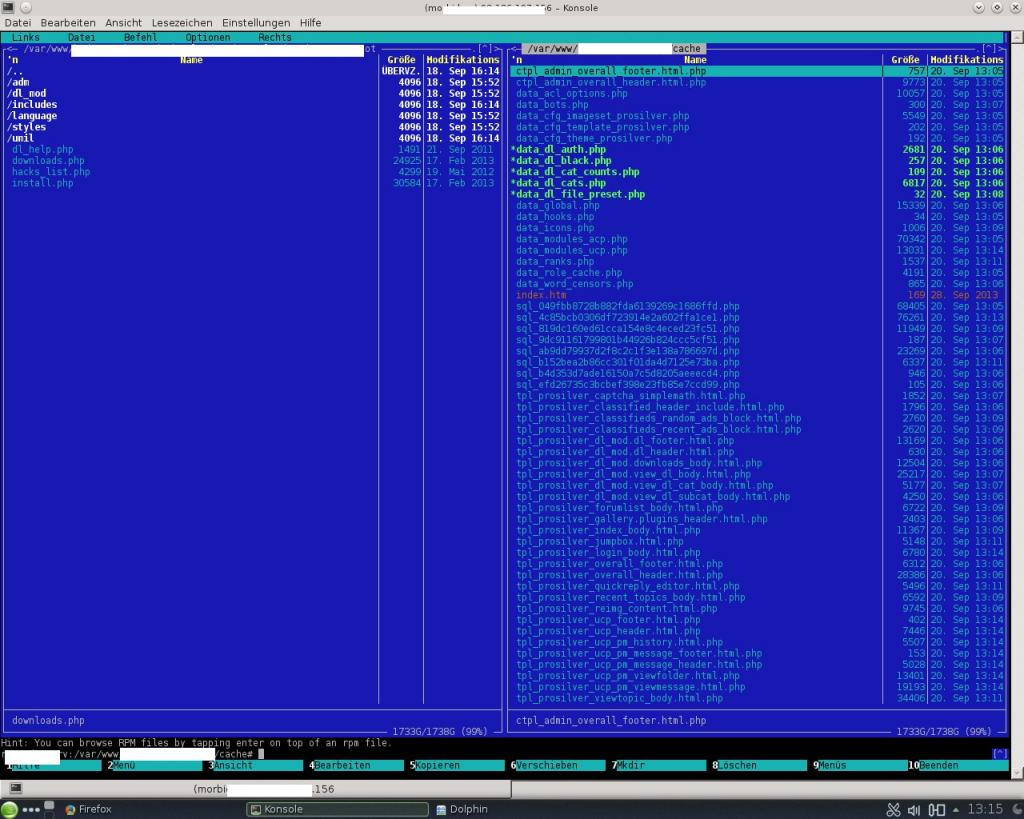Open the volume control in system tray
Image resolution: width=1024 pixels, height=819 pixels.
[x=914, y=809]
